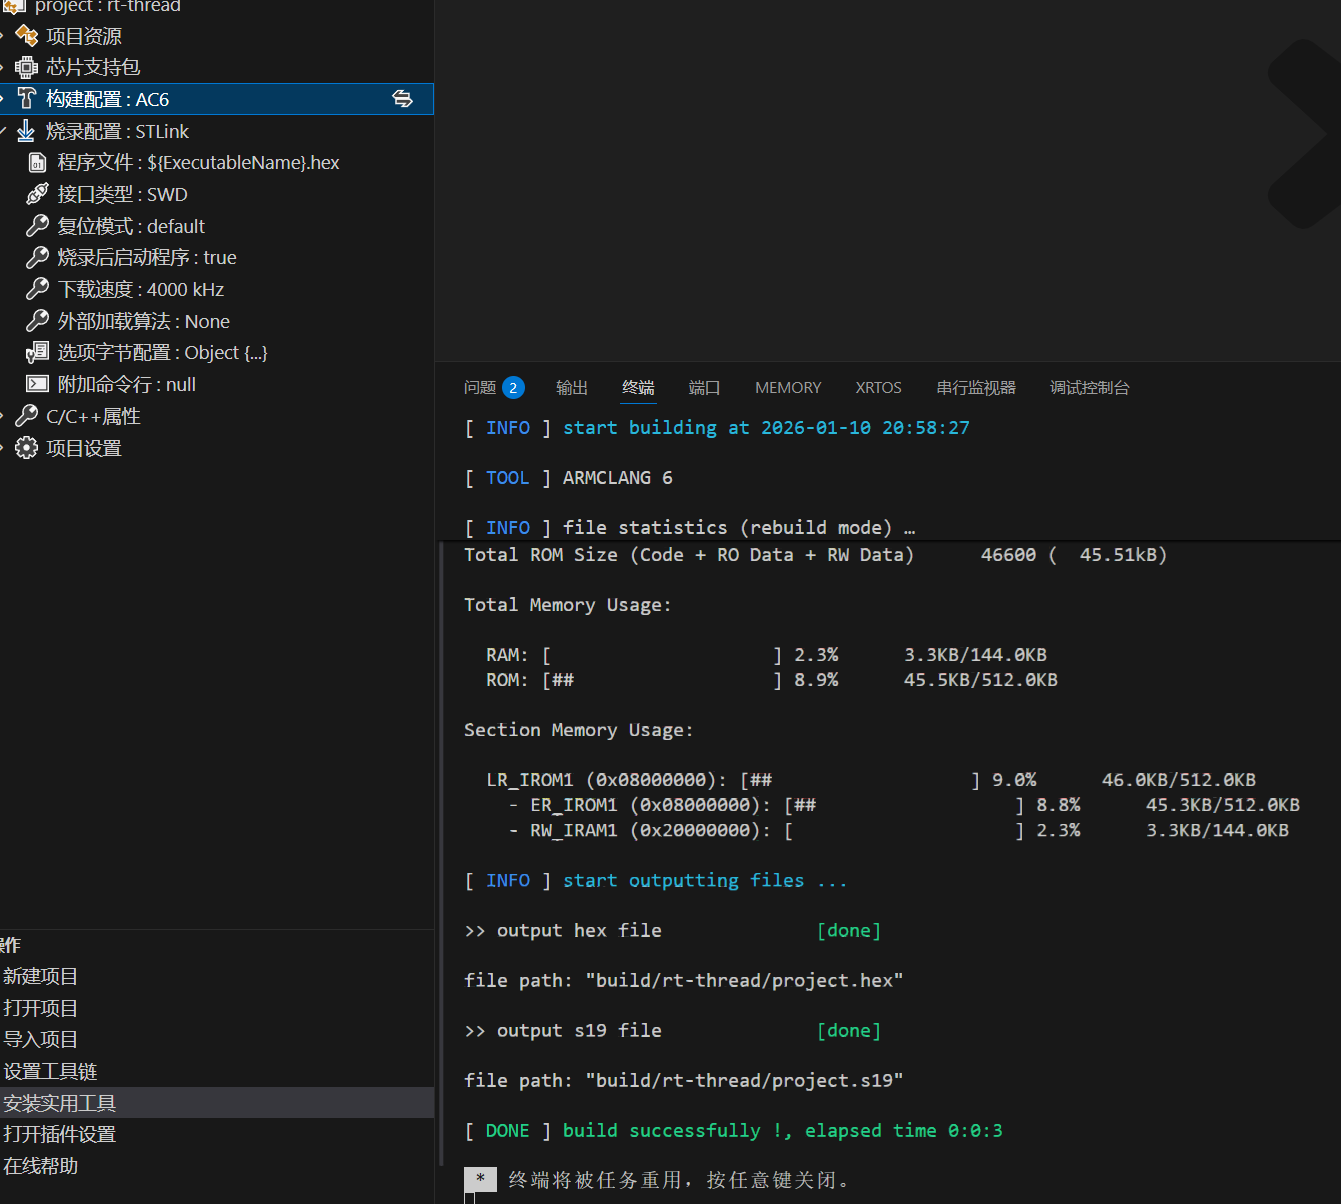Click the 接口类型 plug icon
Viewport: 1341px width, 1204px height.
[x=38, y=194]
